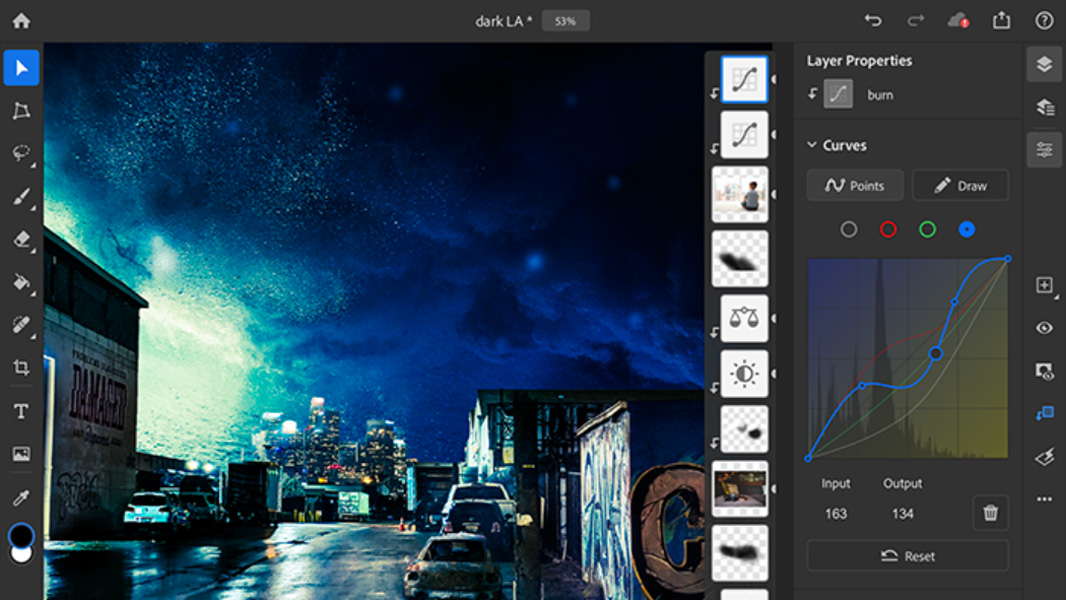This screenshot has width=1066, height=600.
Task: Select the sitting person layer thumbnail
Action: click(740, 194)
